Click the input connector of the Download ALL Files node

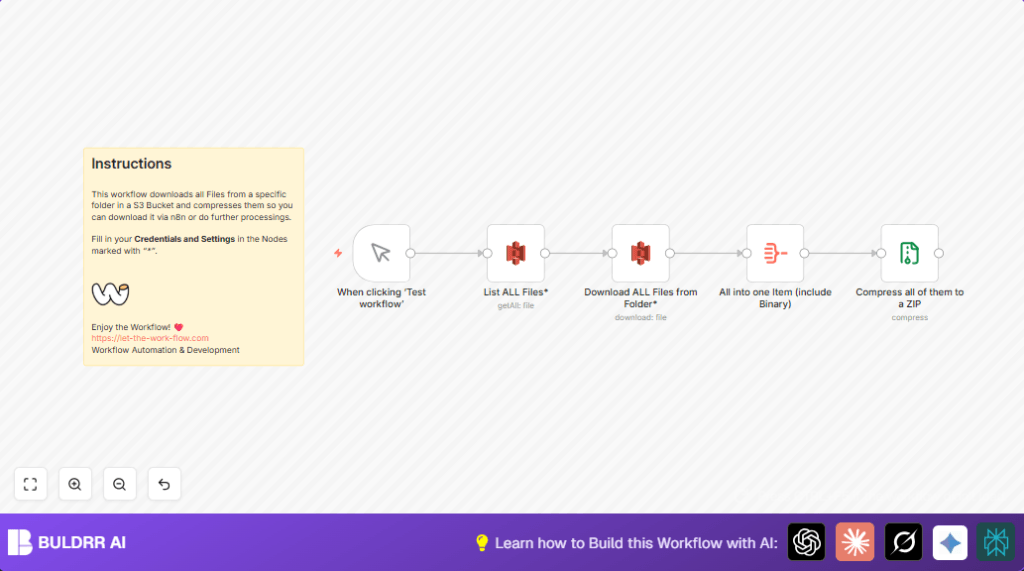(612, 253)
